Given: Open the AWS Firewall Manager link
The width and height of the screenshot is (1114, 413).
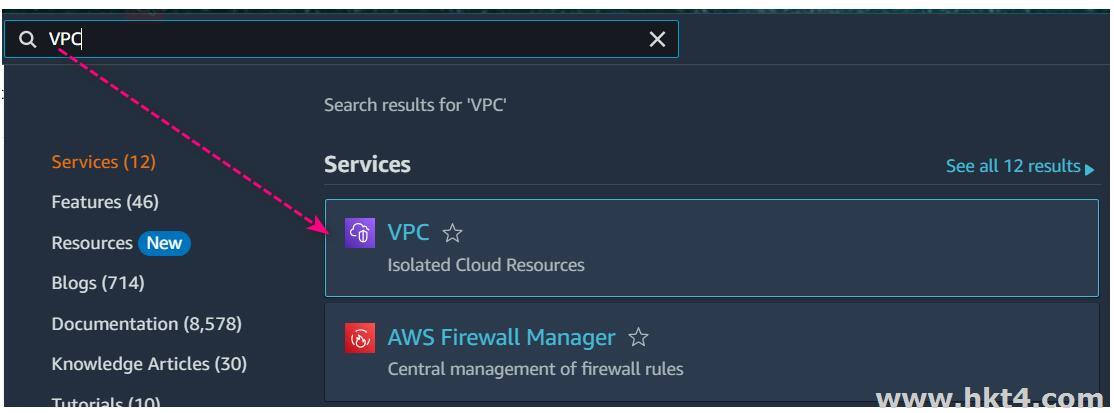Looking at the screenshot, I should coord(501,338).
